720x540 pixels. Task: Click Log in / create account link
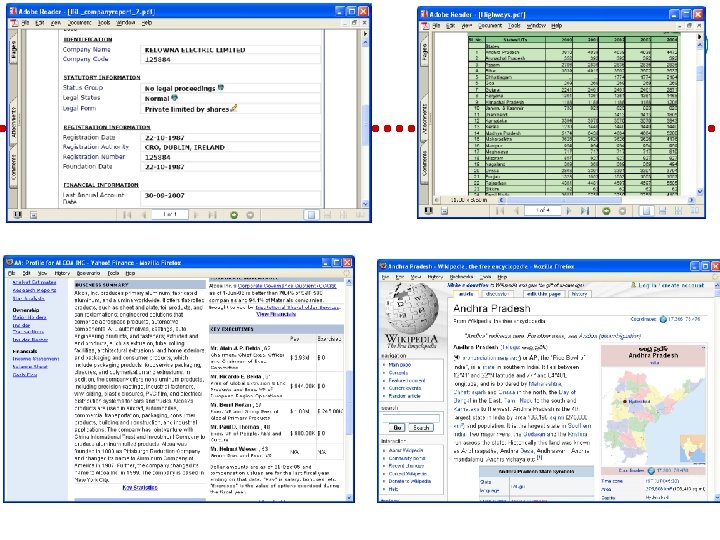(x=672, y=285)
